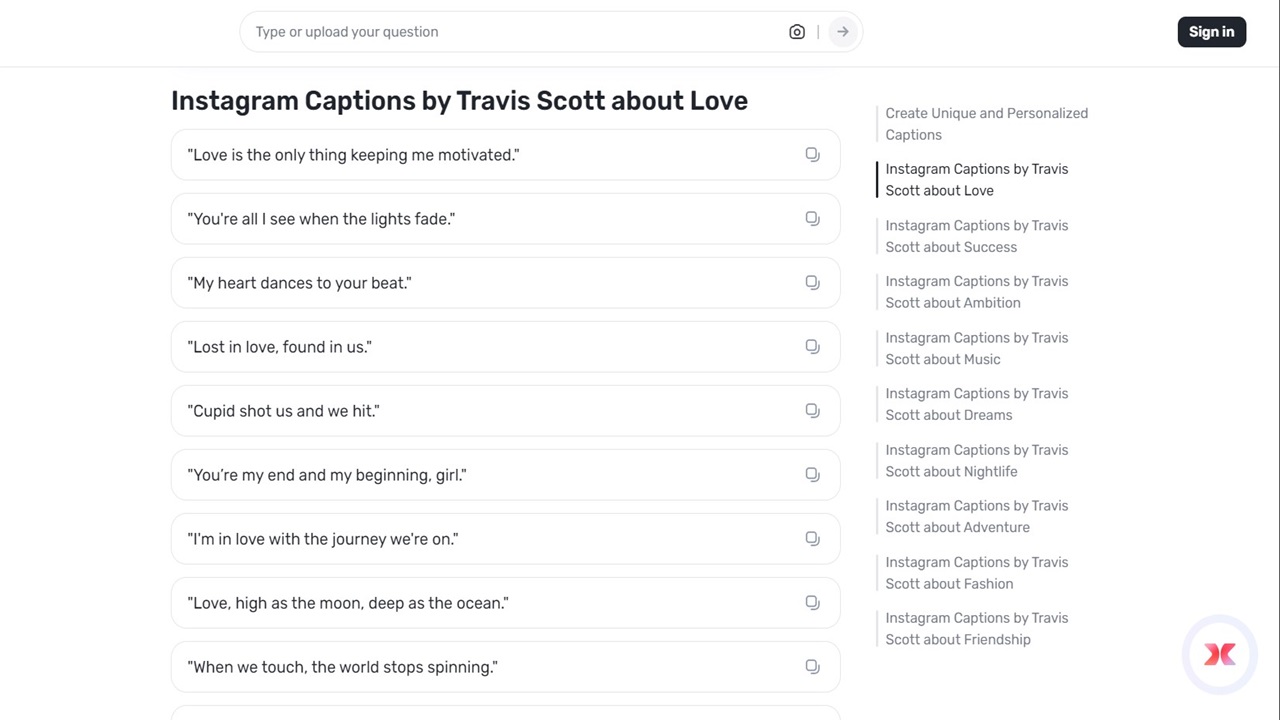Select text "You're my end and my beginning, girl."
Image resolution: width=1280 pixels, height=720 pixels.
[327, 475]
